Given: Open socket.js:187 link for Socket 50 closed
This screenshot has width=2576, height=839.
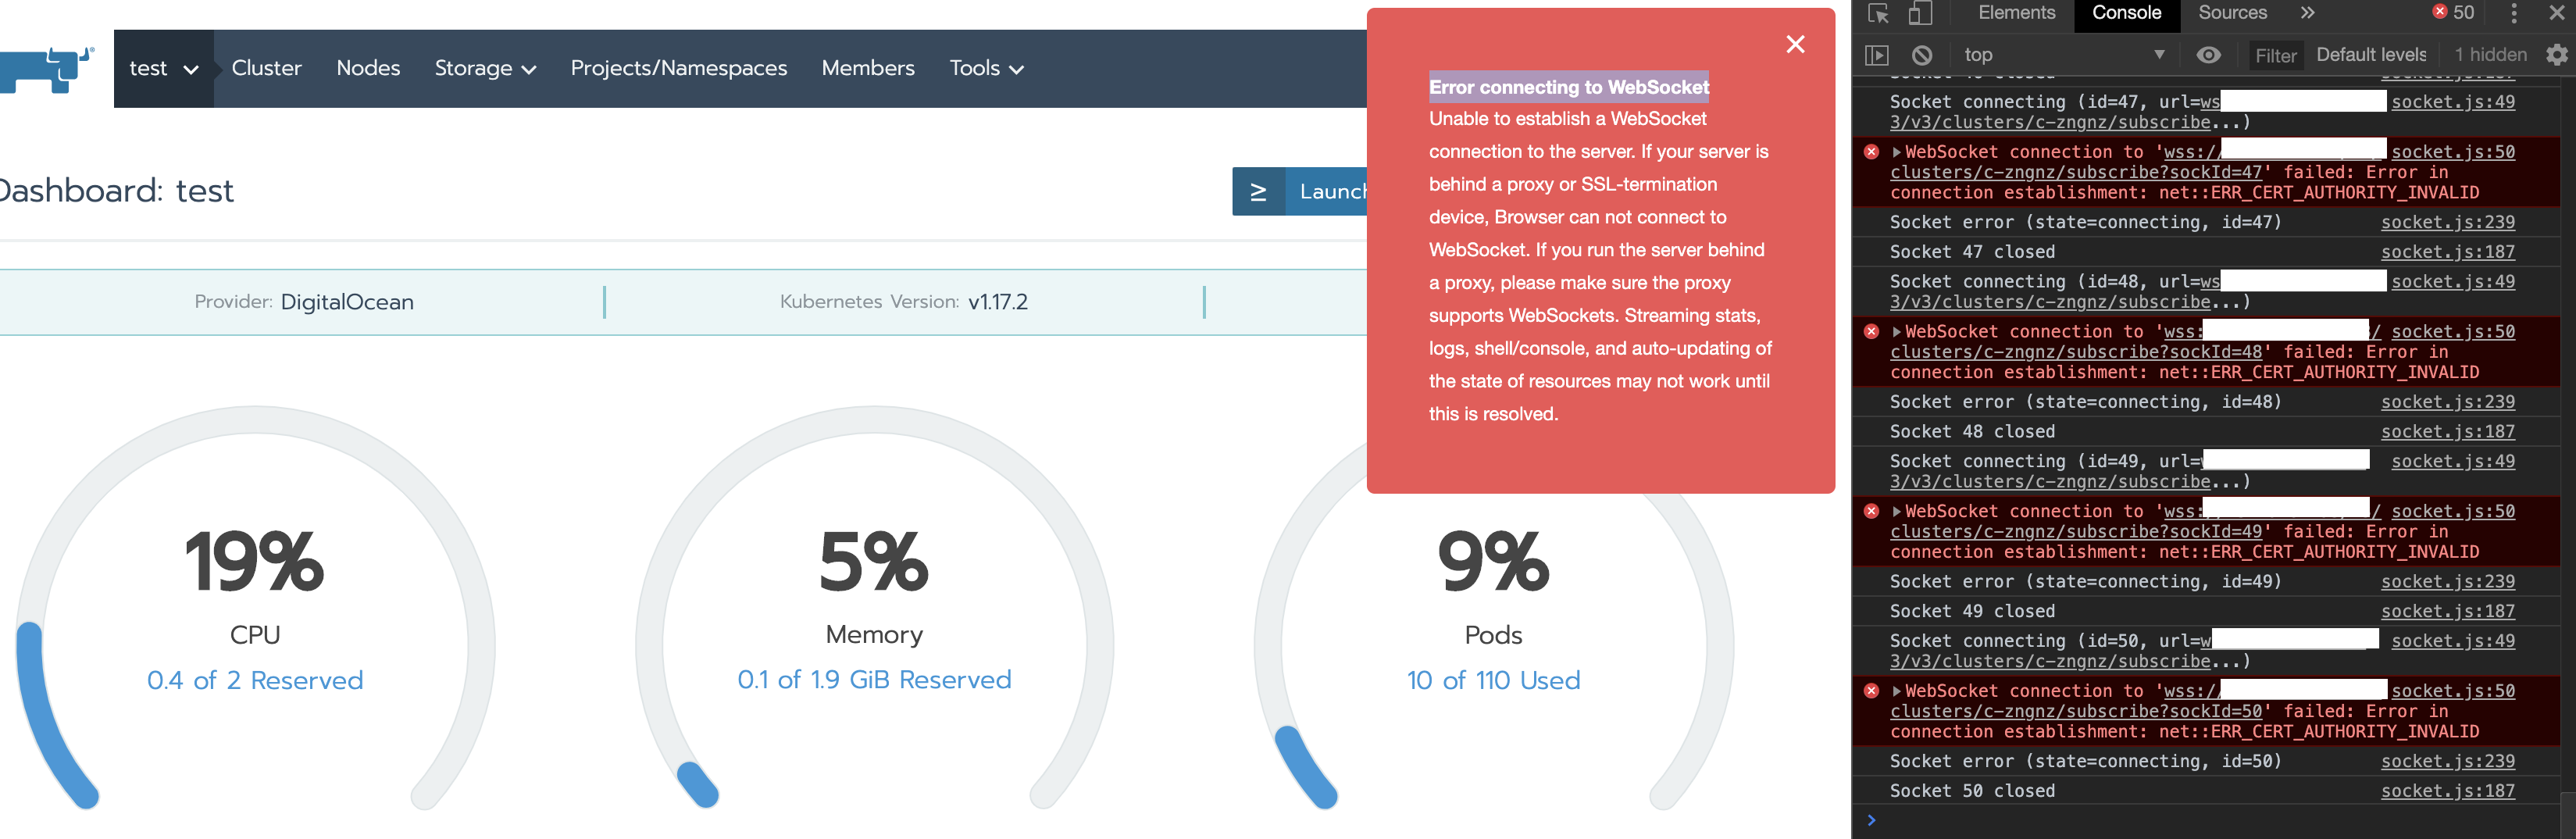Looking at the screenshot, I should [x=2447, y=791].
